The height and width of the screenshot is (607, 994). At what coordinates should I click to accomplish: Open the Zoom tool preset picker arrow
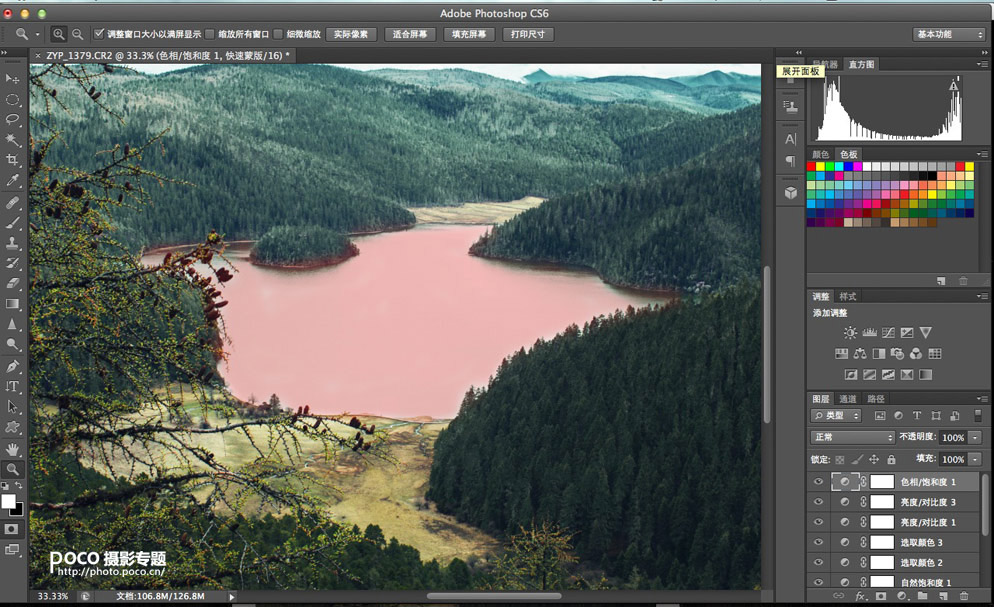(37, 34)
